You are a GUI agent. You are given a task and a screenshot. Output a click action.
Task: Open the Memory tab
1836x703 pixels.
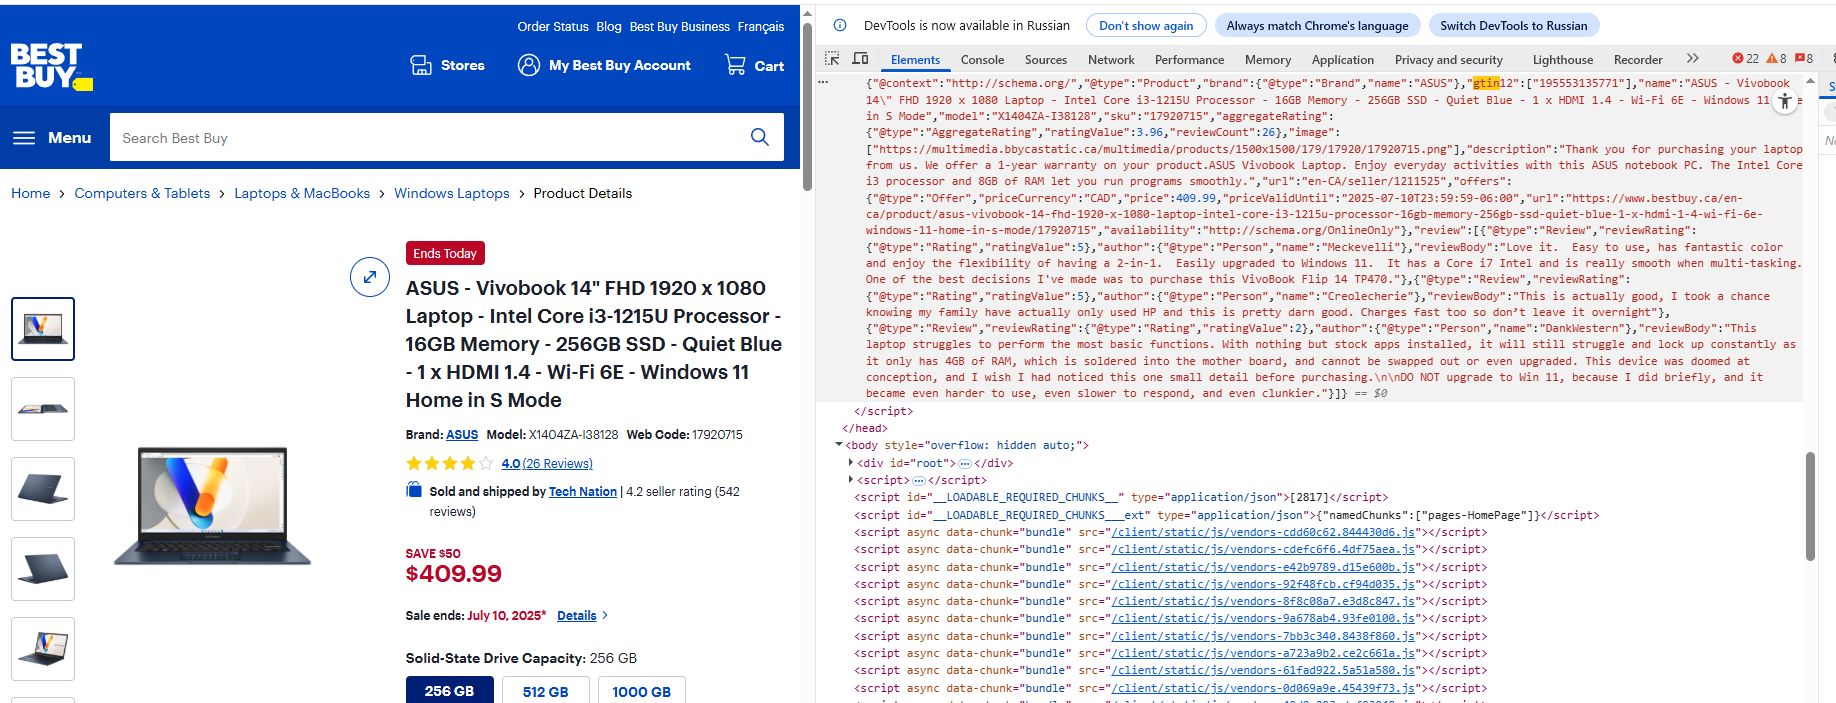[x=1268, y=60]
